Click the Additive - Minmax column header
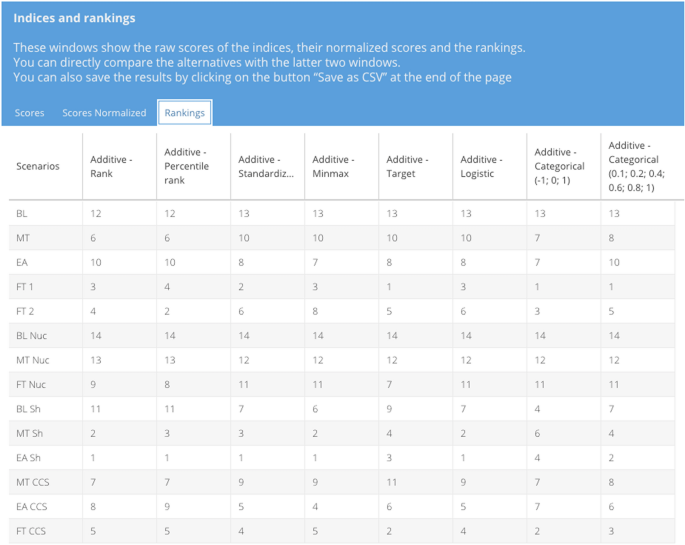The width and height of the screenshot is (685, 545). [x=332, y=166]
